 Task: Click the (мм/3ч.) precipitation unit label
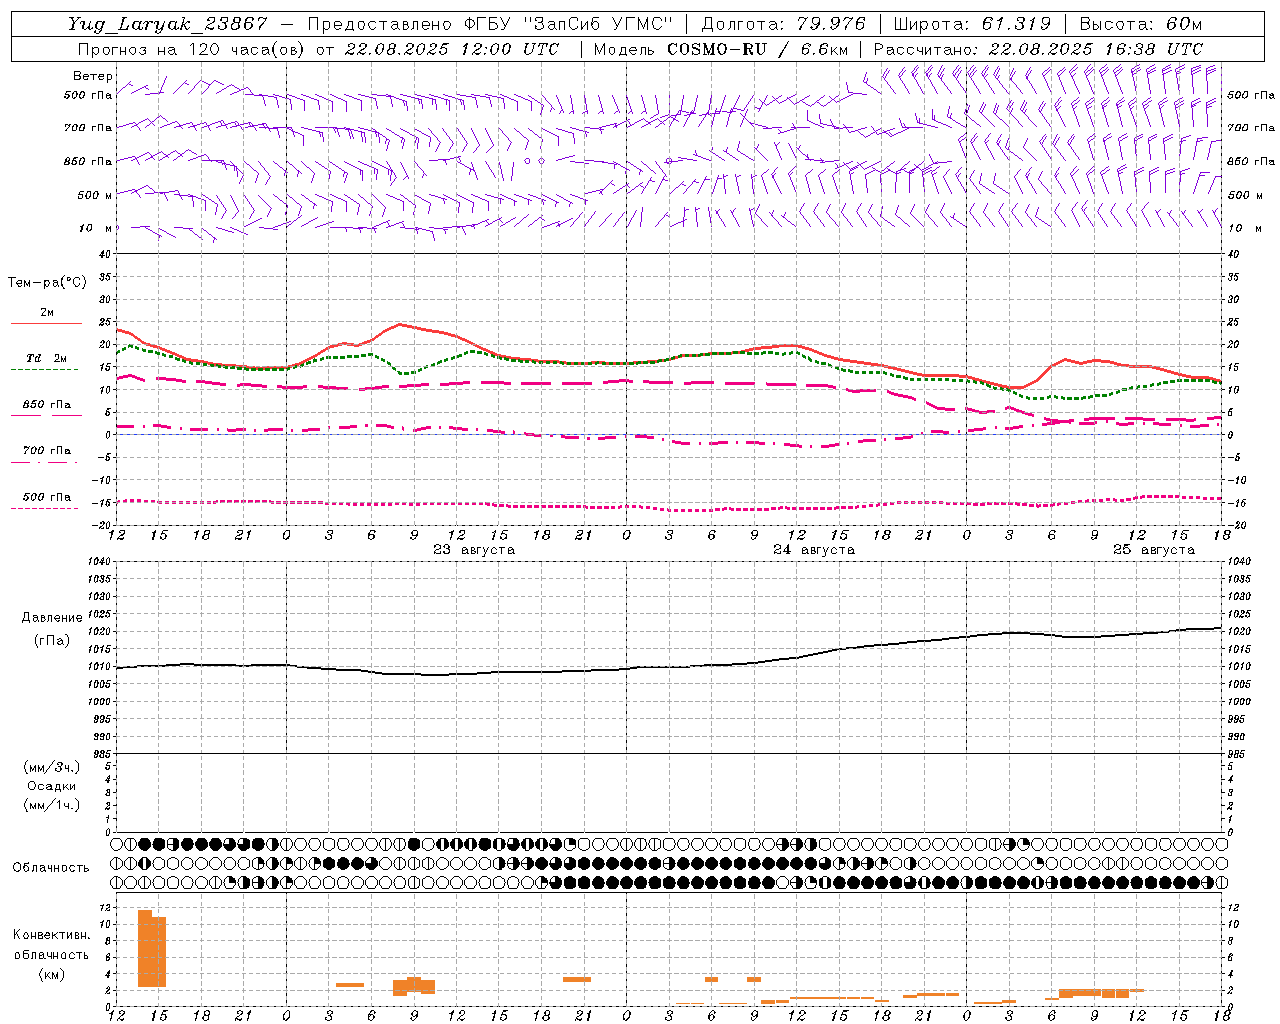(53, 768)
